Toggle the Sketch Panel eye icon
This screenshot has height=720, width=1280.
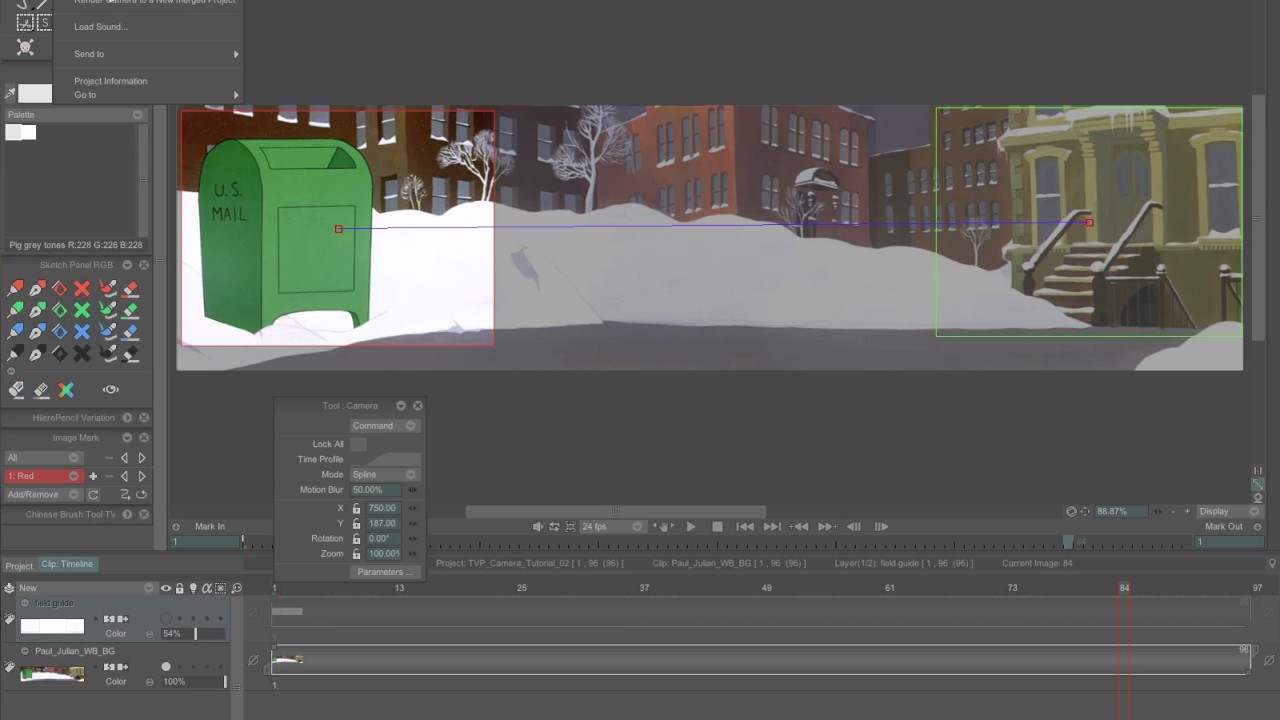[x=111, y=390]
